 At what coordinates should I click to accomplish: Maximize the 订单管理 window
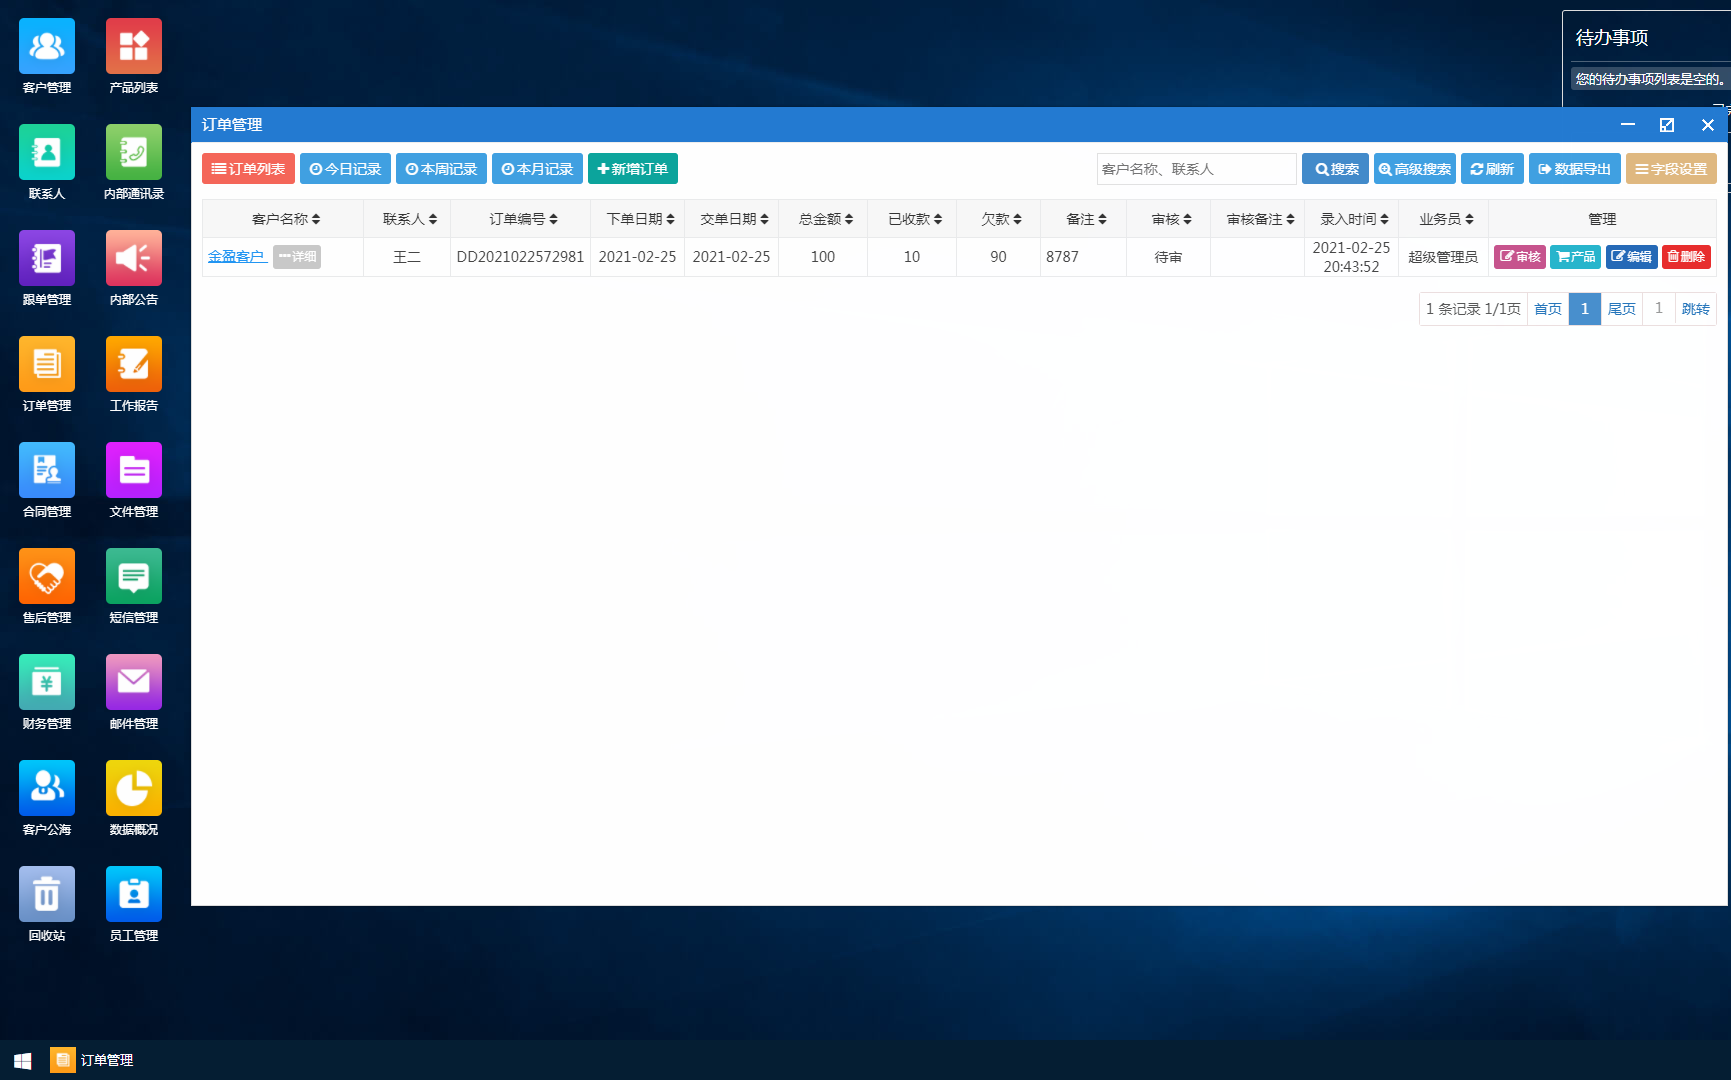pyautogui.click(x=1667, y=125)
